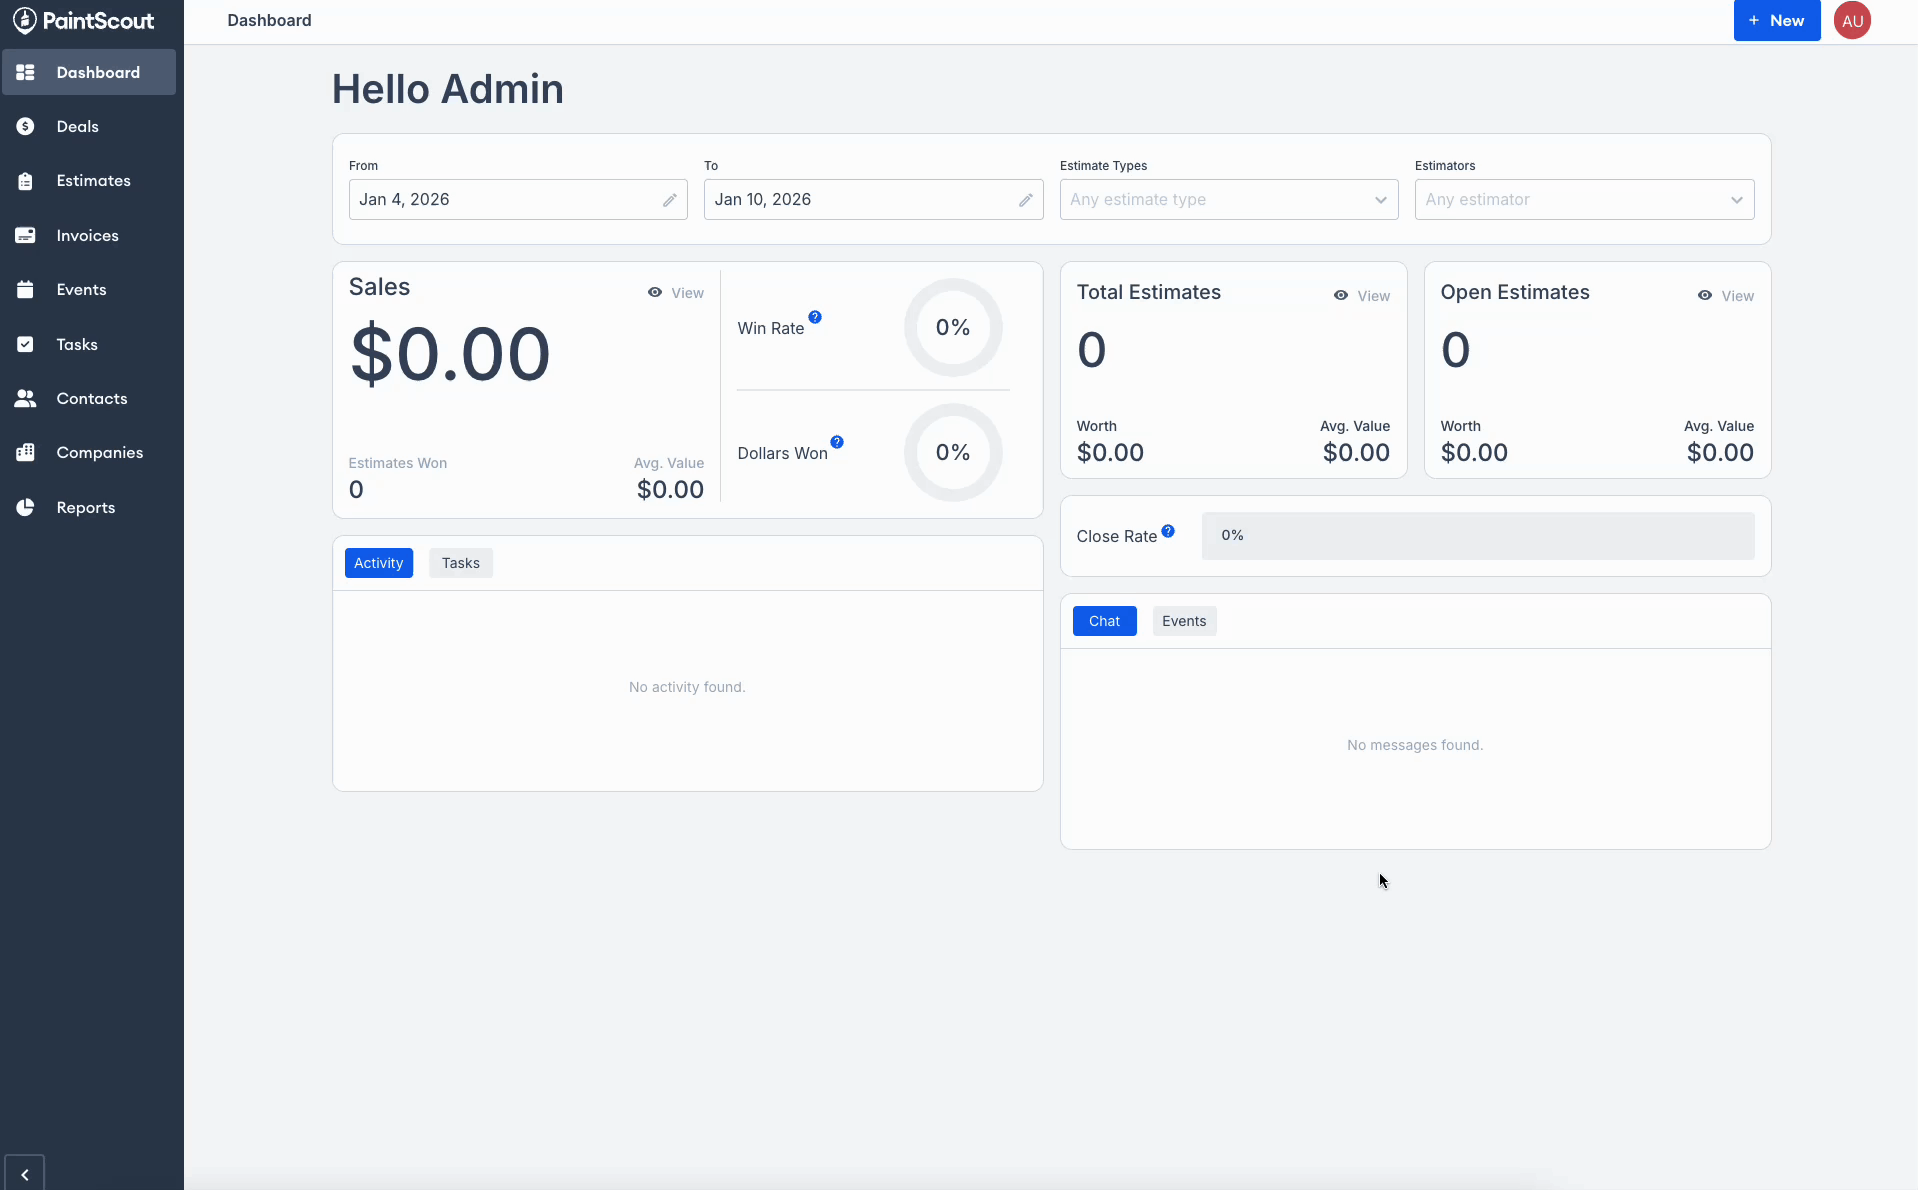Click the Sales $0.00 amount
Screen dimensions: 1918x1190
tap(450, 354)
